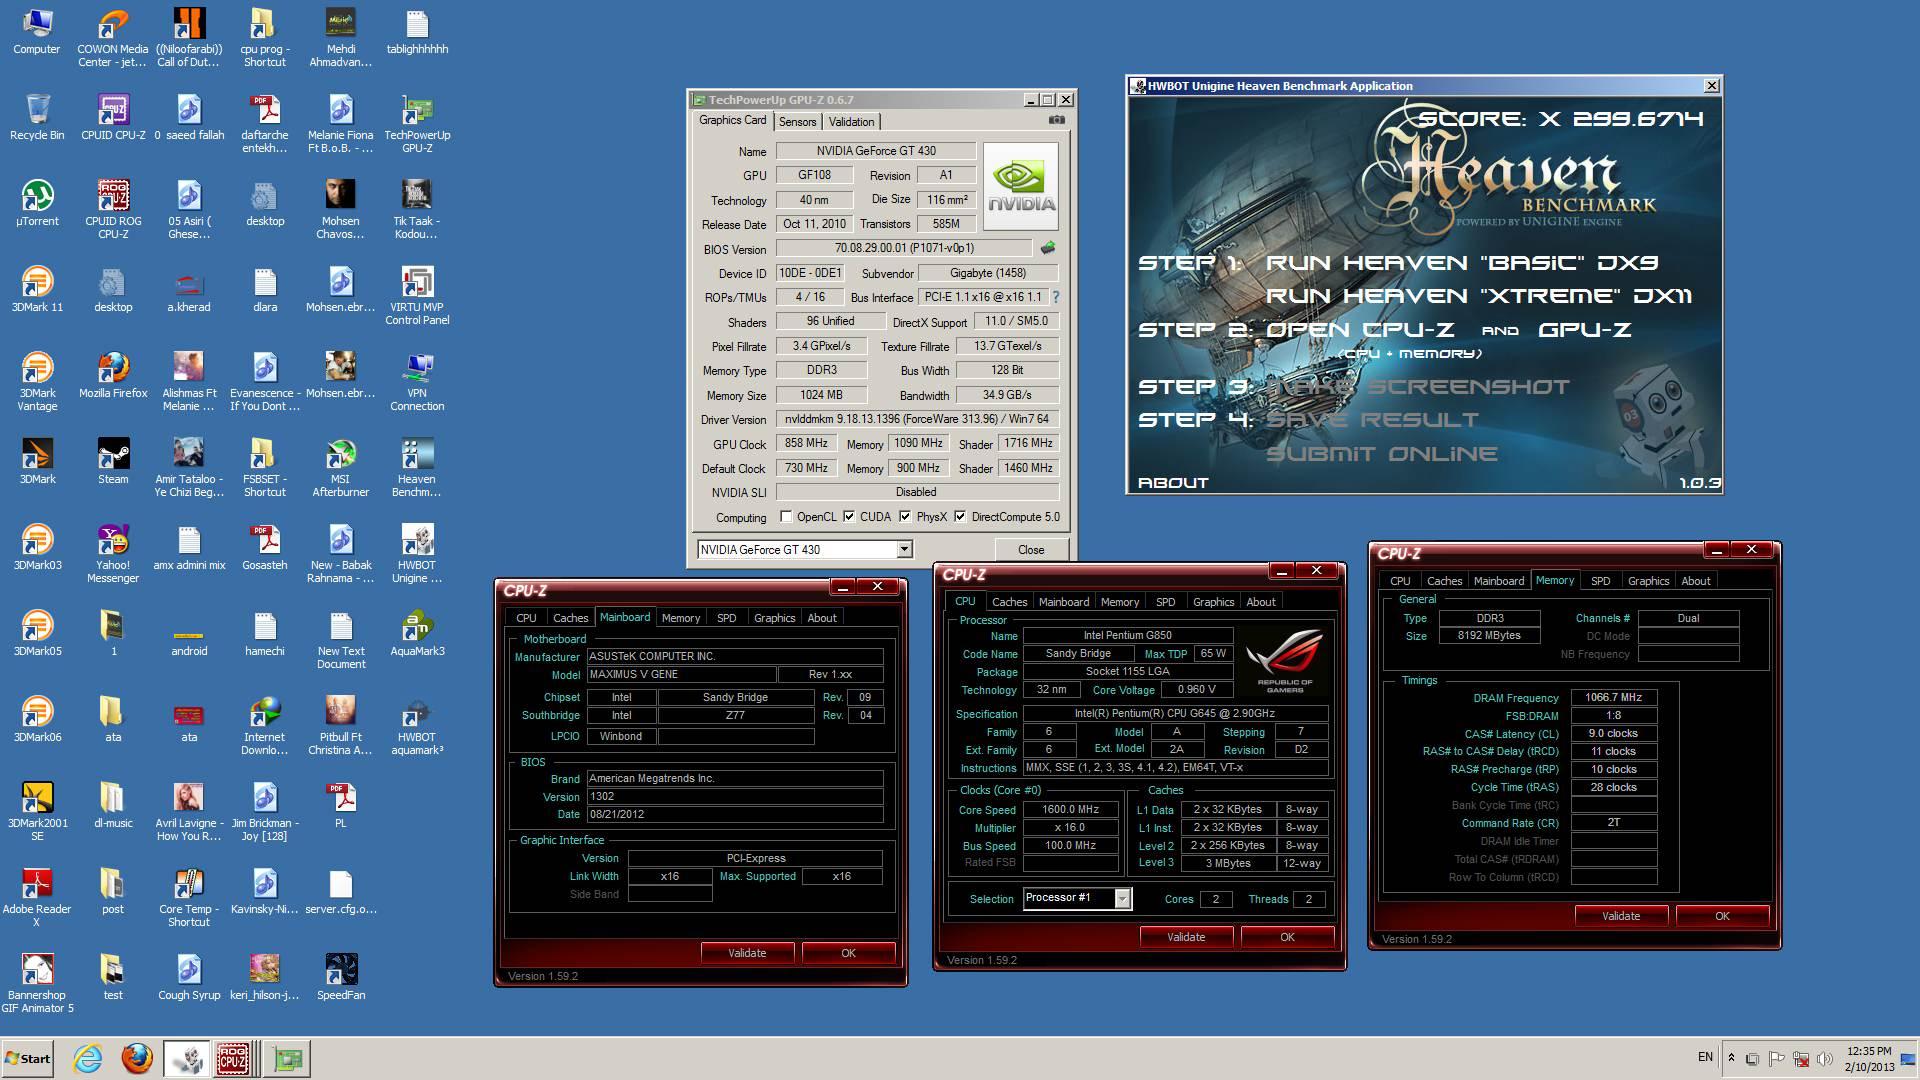Image resolution: width=1920 pixels, height=1080 pixels.
Task: Click the NVIDIA logo in GPU-Z
Action: (1020, 186)
